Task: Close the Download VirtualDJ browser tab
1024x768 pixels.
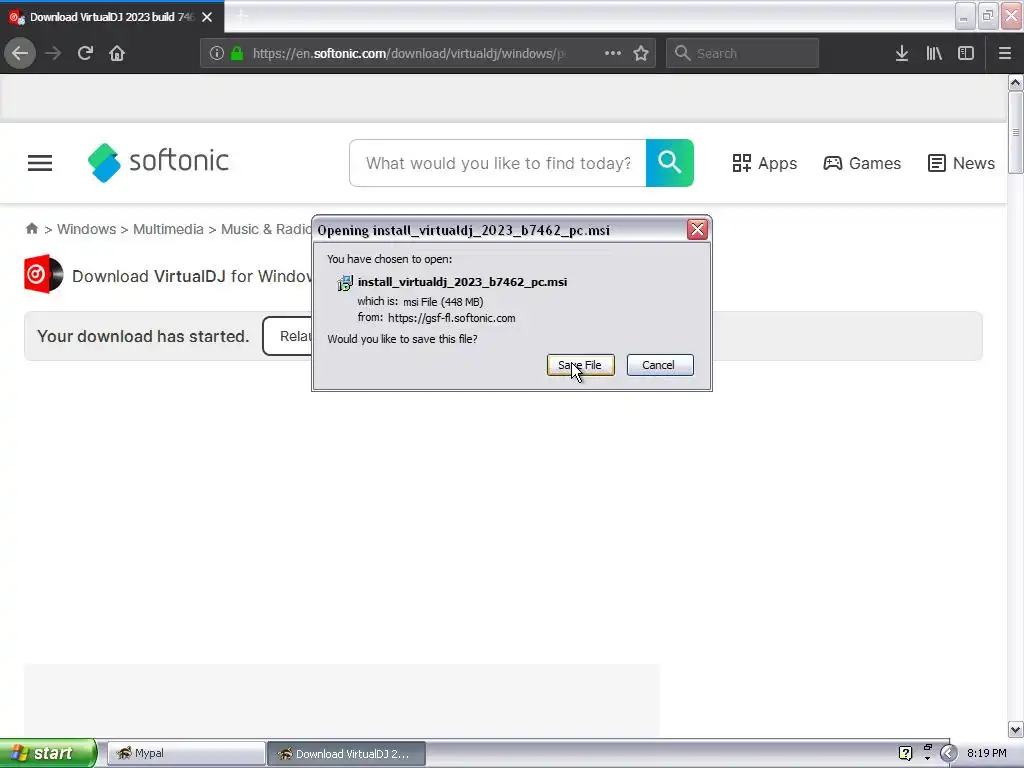Action: pos(207,17)
